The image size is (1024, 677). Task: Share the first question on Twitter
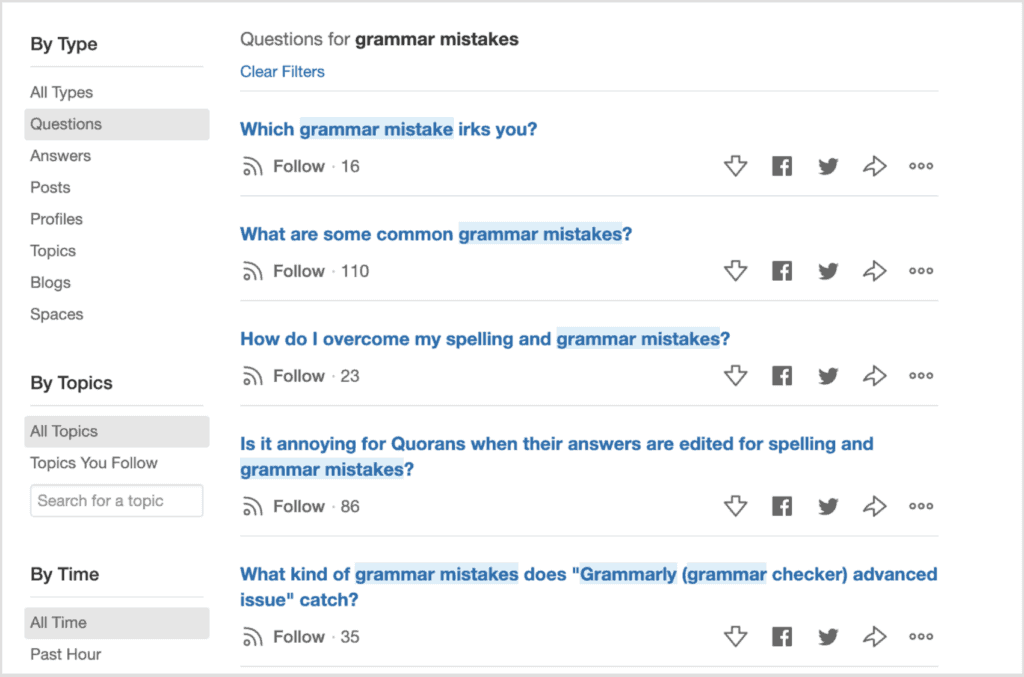828,166
